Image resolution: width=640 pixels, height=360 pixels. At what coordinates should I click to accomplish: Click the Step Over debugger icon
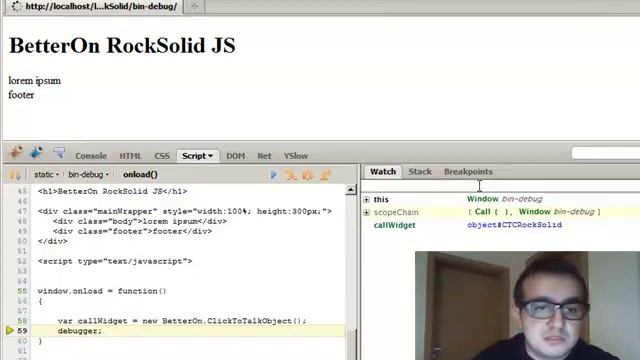(308, 175)
